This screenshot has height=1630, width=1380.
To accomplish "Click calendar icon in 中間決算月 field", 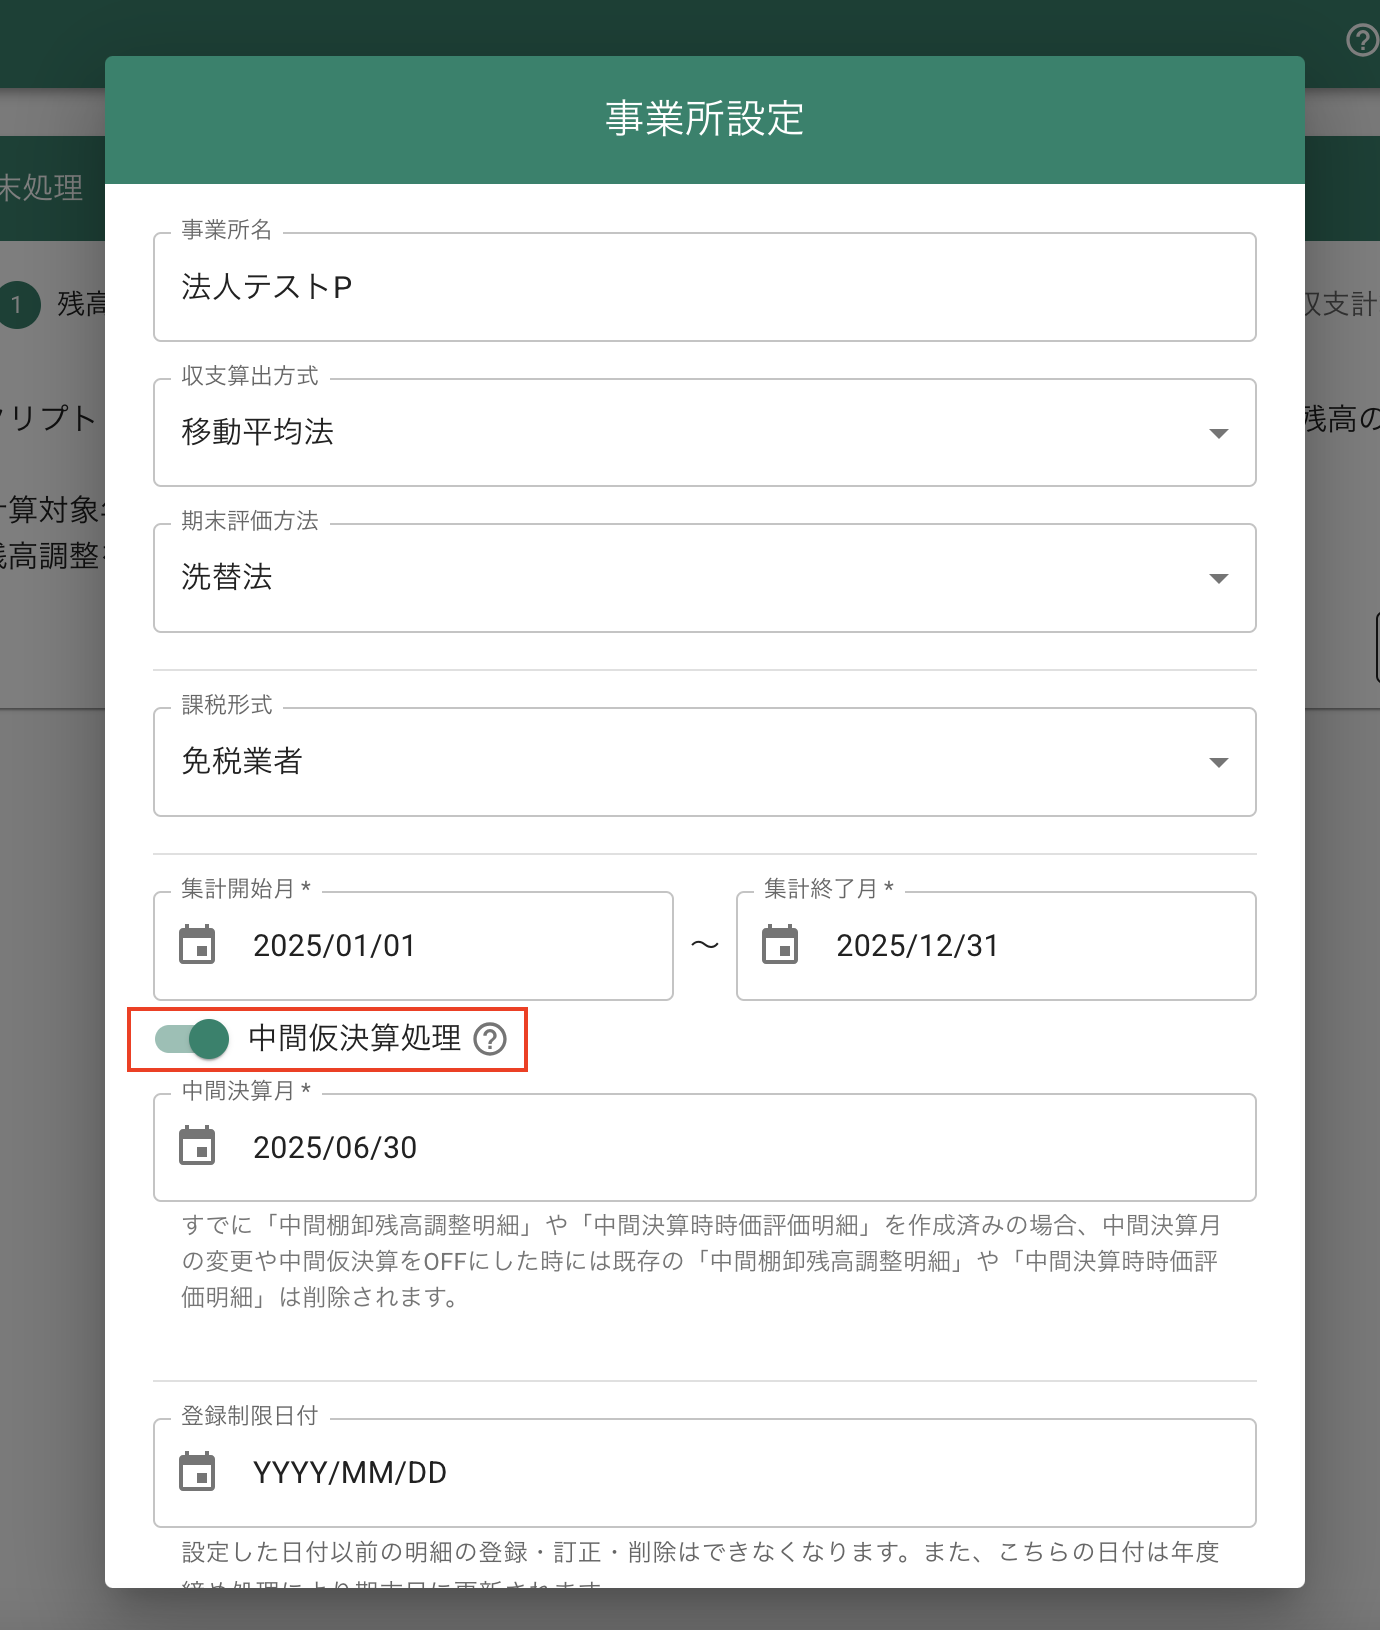I will pyautogui.click(x=197, y=1146).
